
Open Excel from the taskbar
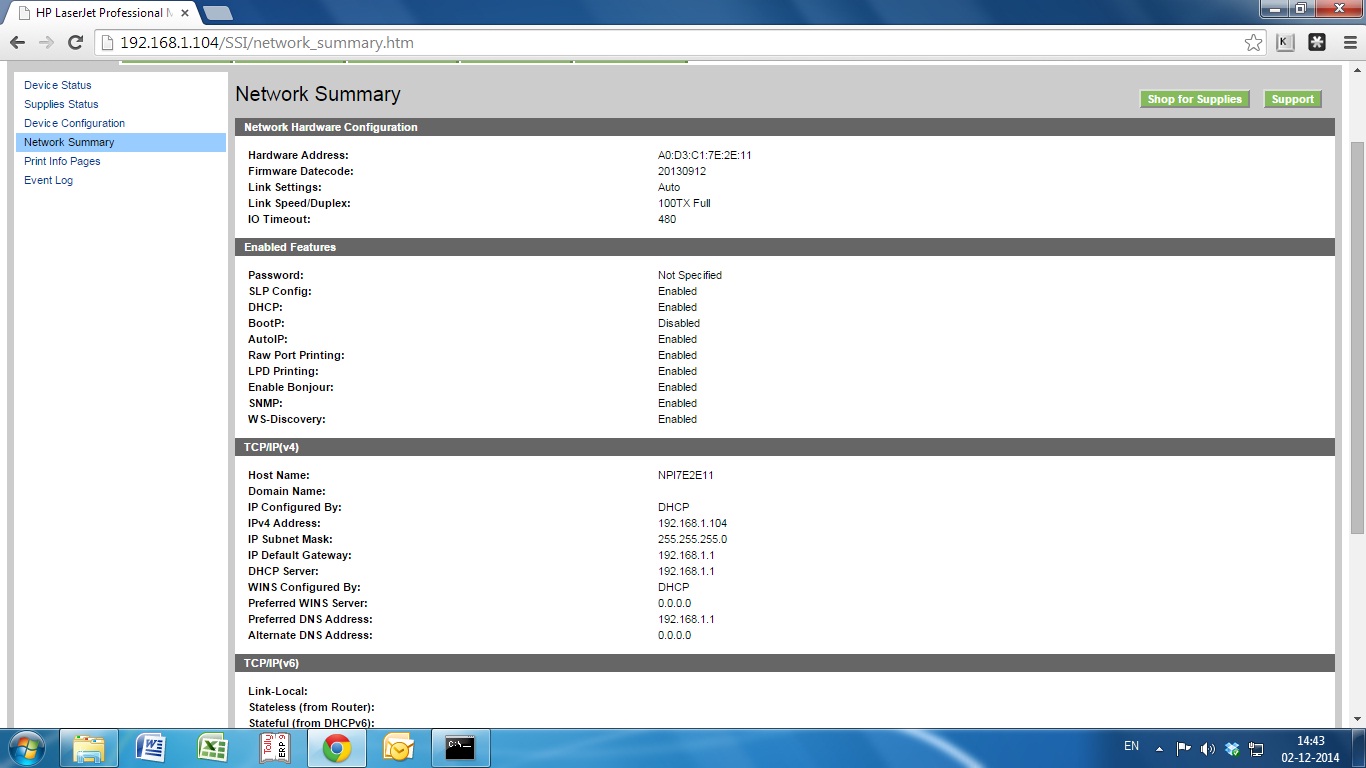point(212,748)
